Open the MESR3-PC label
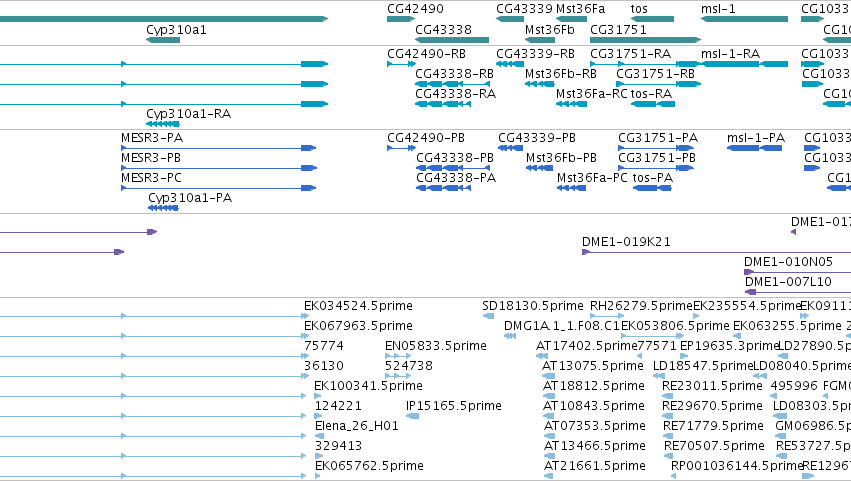851x481 pixels. 151,178
